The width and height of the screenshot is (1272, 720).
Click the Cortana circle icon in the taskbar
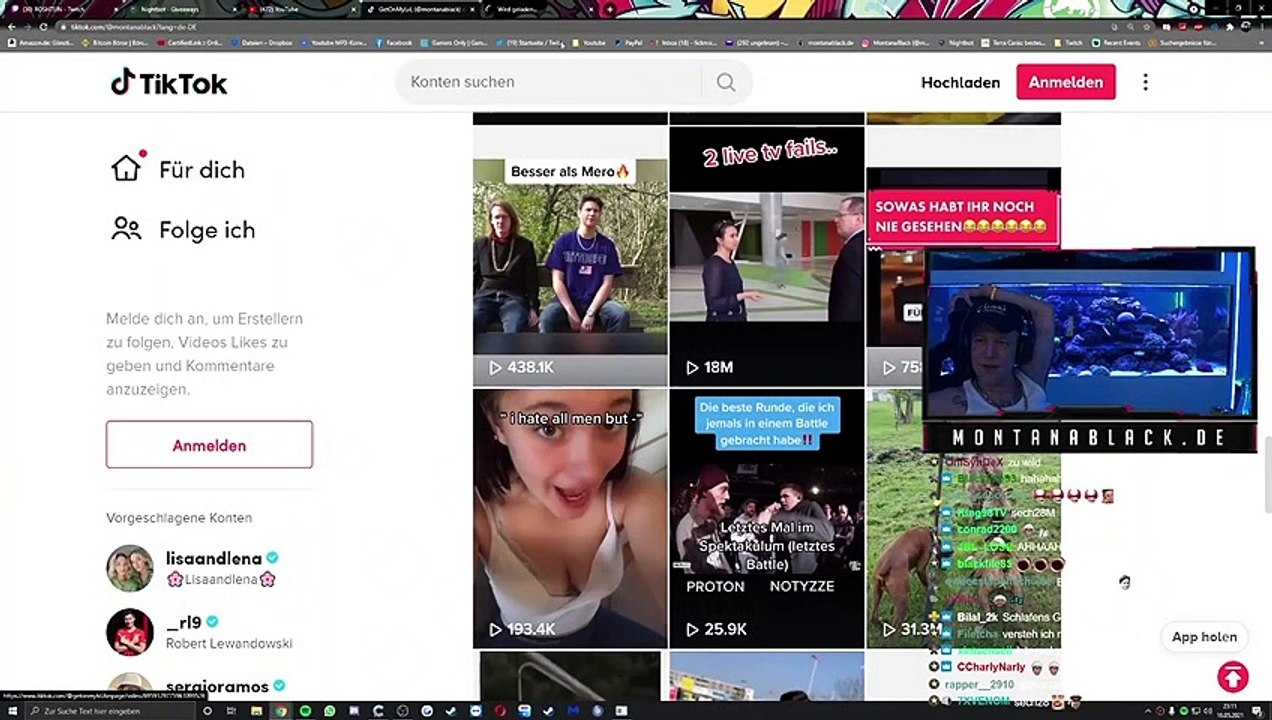click(x=208, y=711)
